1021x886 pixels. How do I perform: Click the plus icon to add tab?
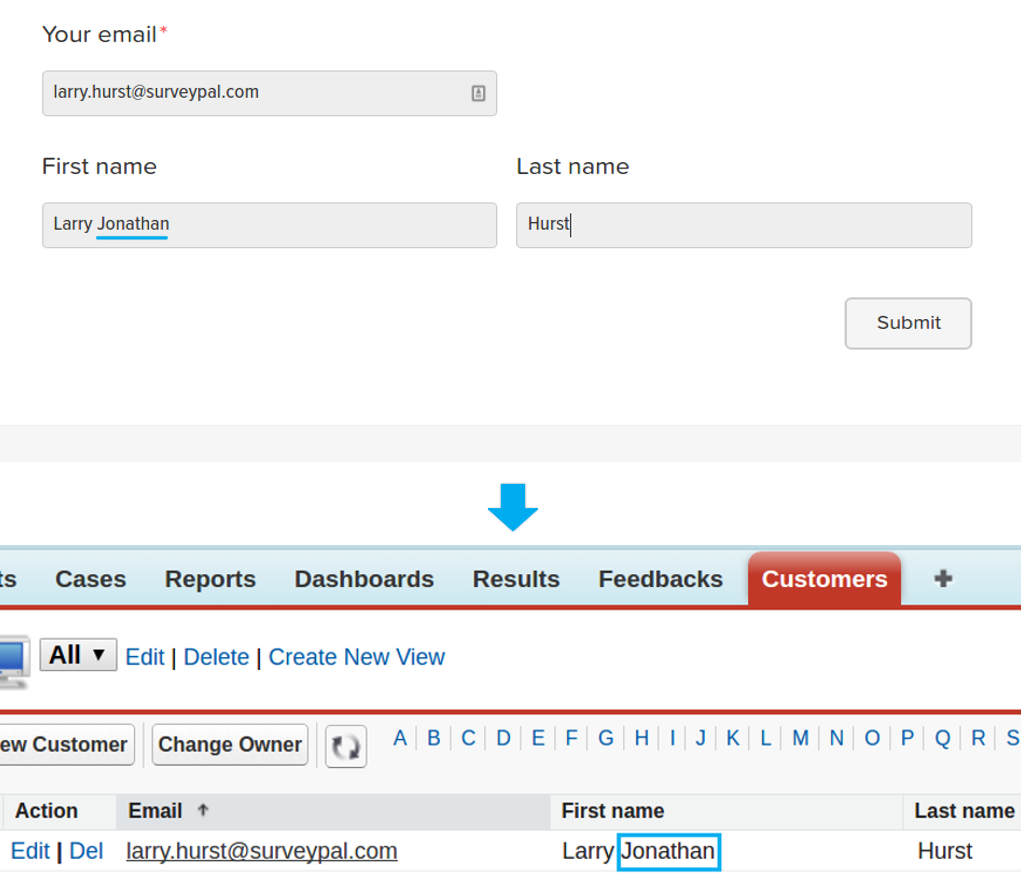click(943, 578)
